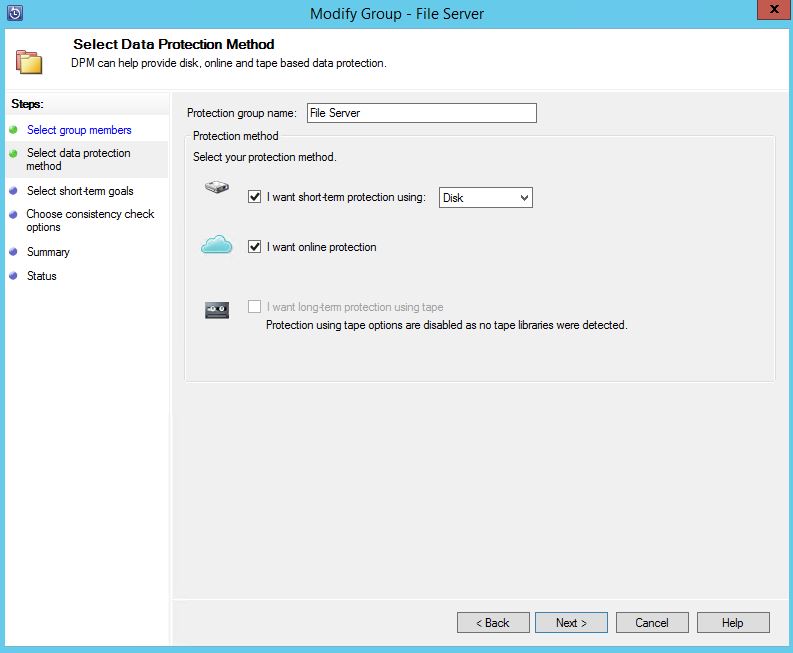Screen dimensions: 793x653
Task: Click the long-term protection using tape checkbox
Action: click(254, 308)
